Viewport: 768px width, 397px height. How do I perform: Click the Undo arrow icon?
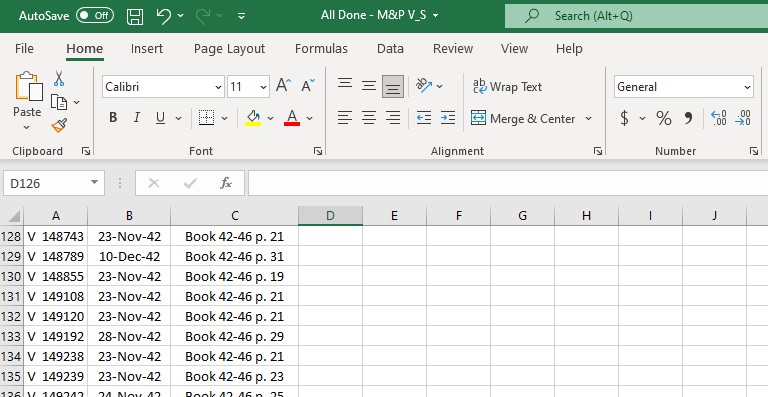click(164, 16)
